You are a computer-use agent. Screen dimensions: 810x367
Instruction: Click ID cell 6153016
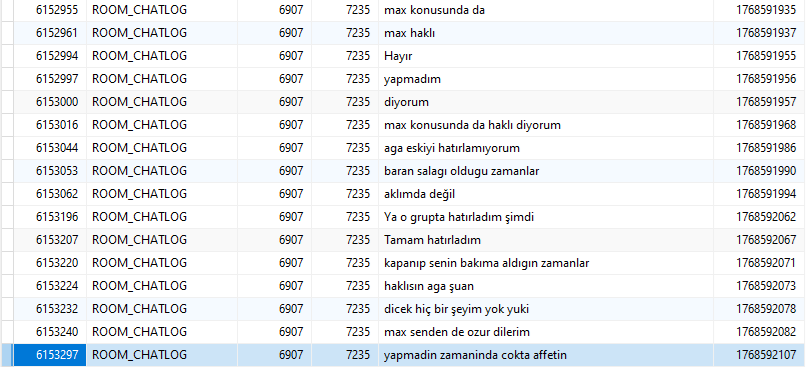[x=50, y=125]
